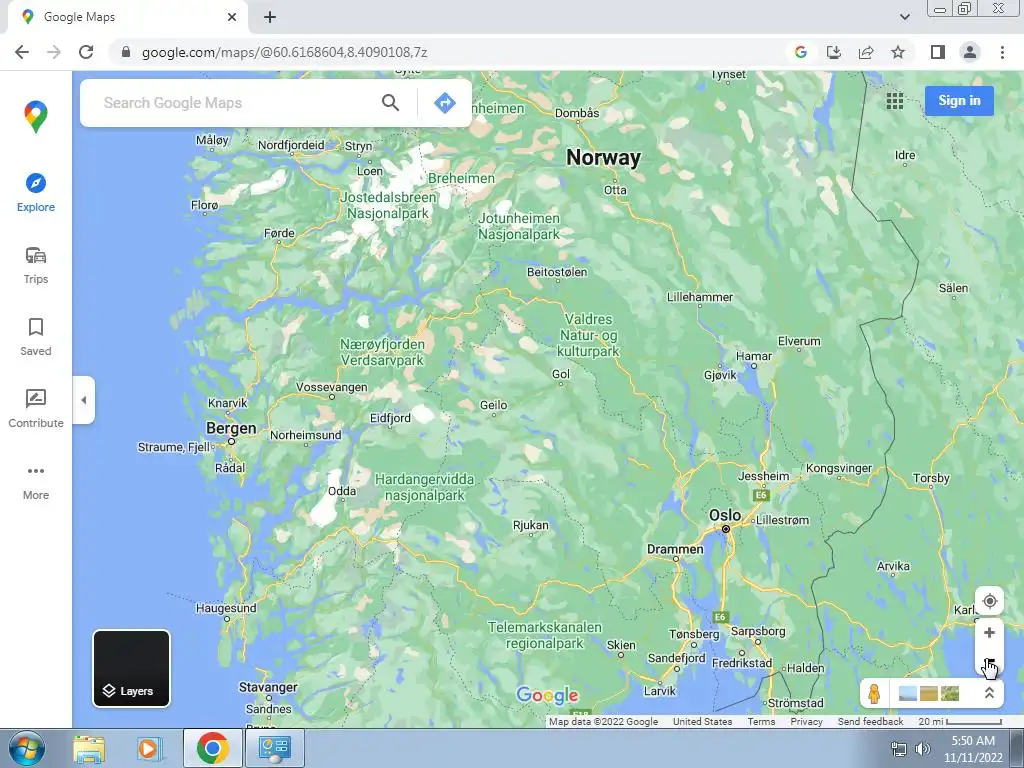This screenshot has width=1024, height=768.
Task: Click the United States link
Action: click(x=702, y=722)
